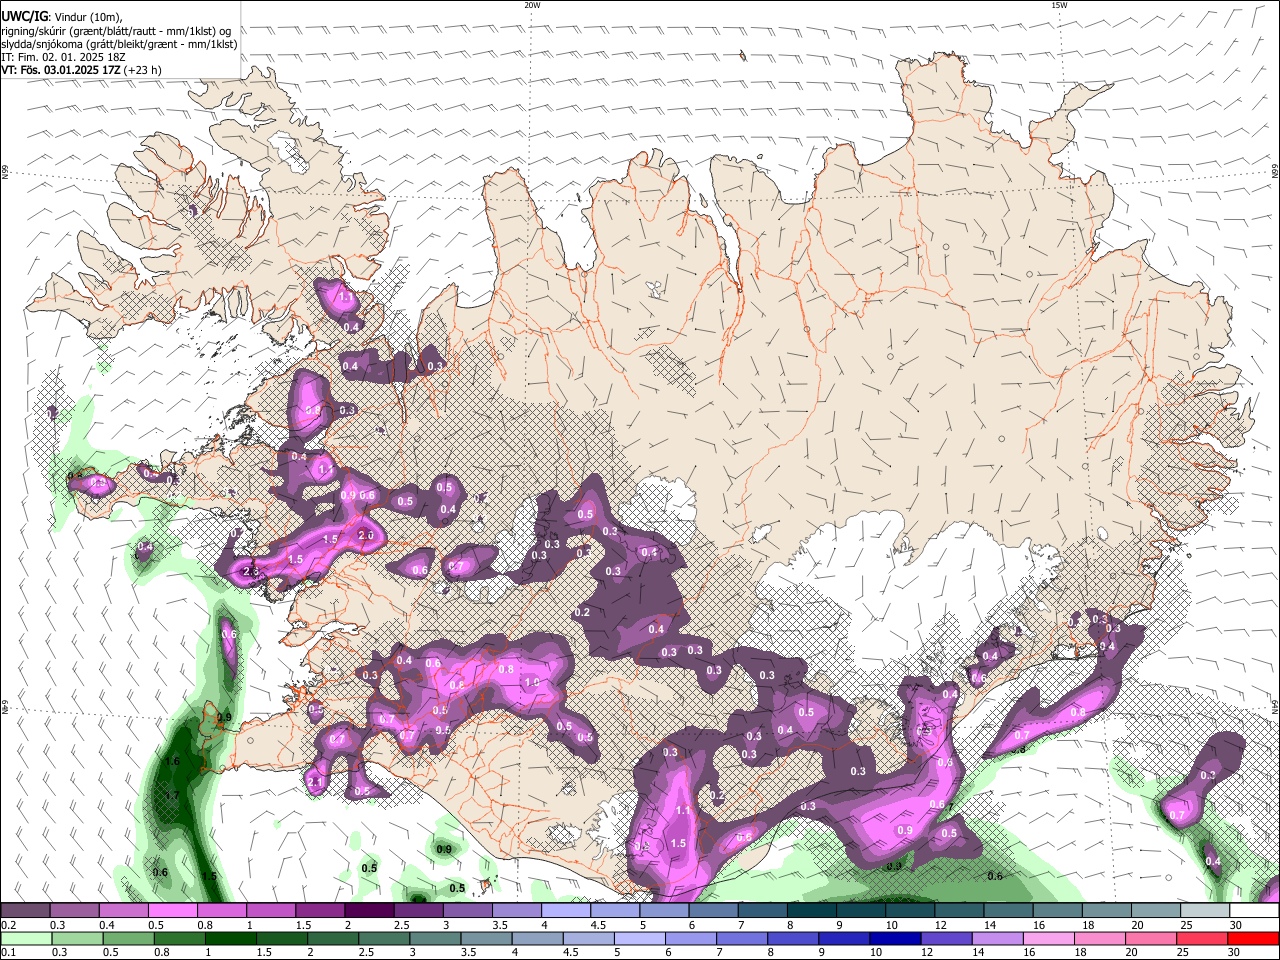Click the grey-blue 3.5–4 swatch, lower legend
This screenshot has height=960, width=1280.
point(486,939)
